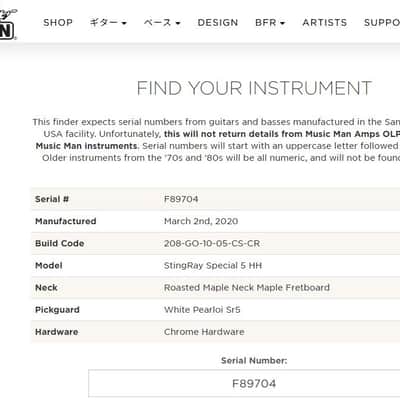The height and width of the screenshot is (400, 400).
Task: Select the bold Music Man instruments text
Action: 86,146
